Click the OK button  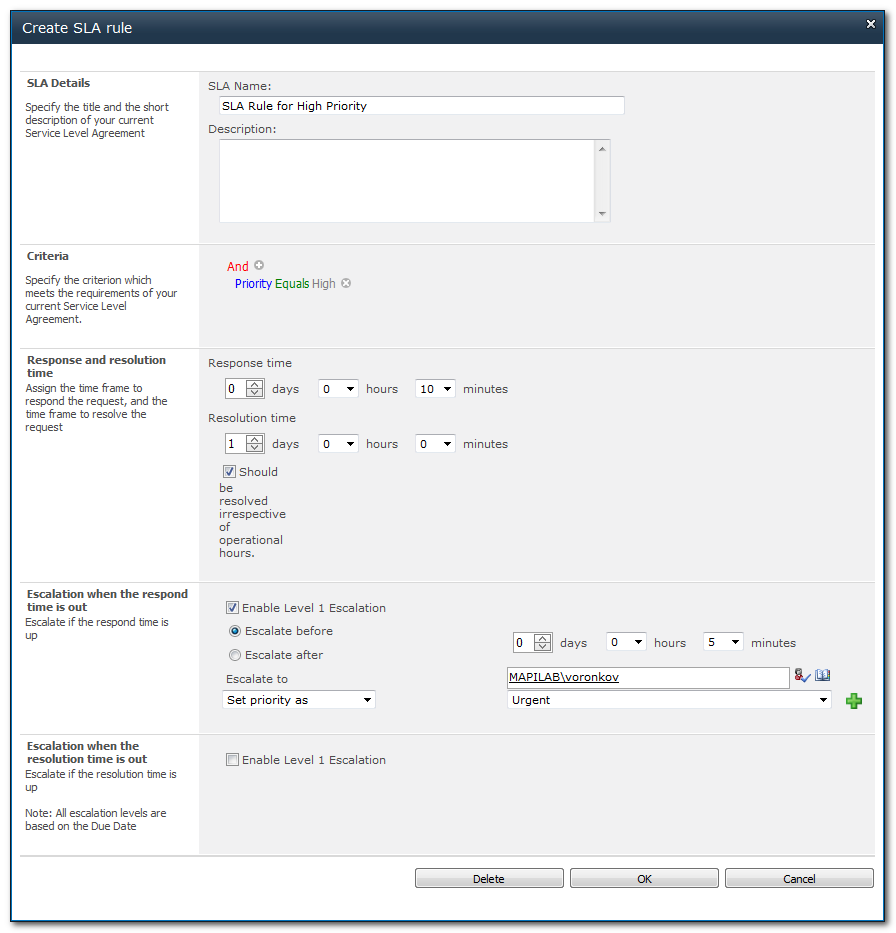click(x=644, y=879)
